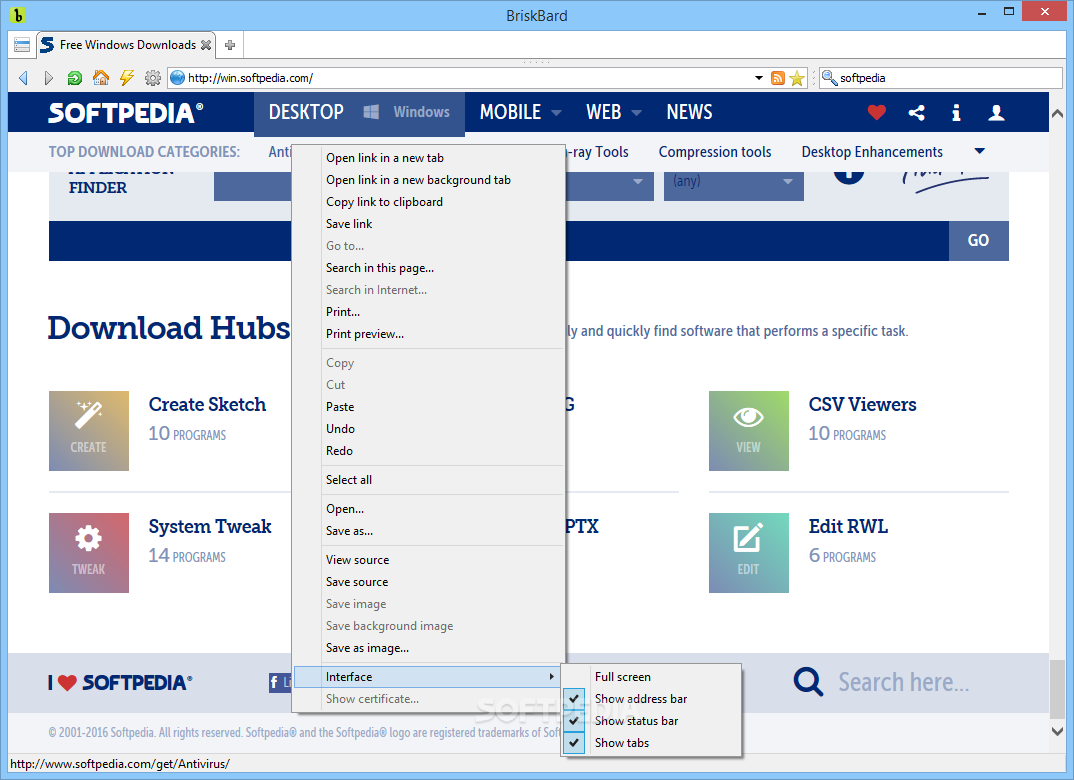Select View source in the context menu
This screenshot has width=1074, height=780.
pyautogui.click(x=429, y=559)
